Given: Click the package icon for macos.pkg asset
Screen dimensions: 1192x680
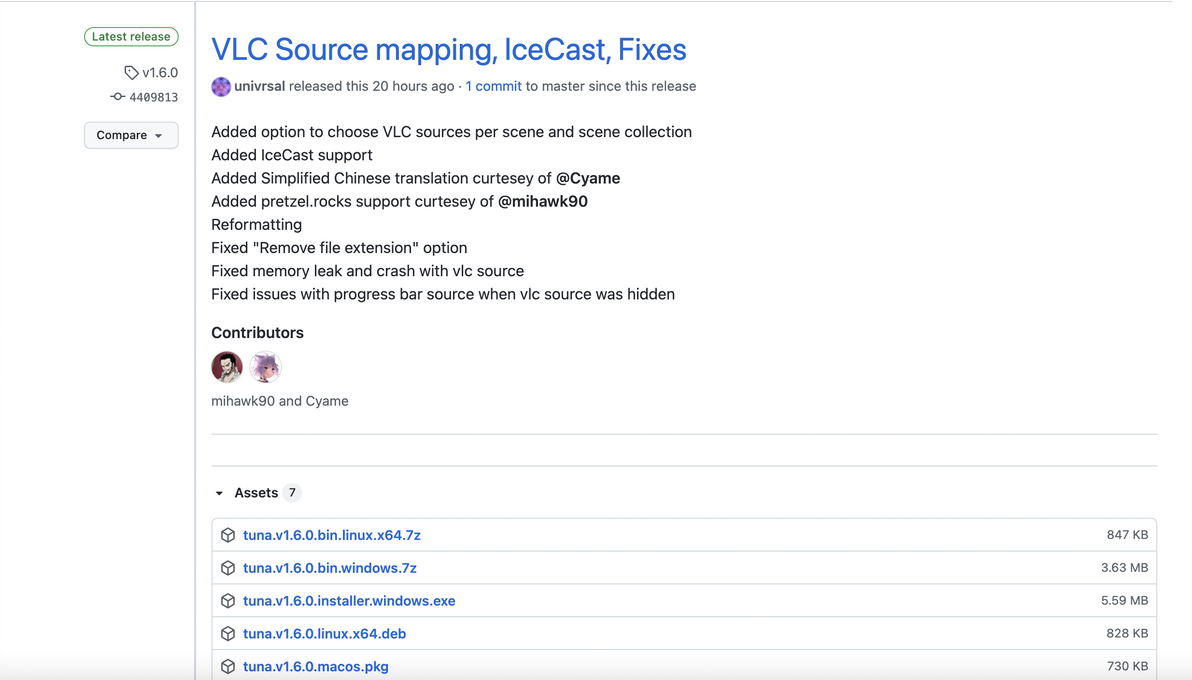Looking at the screenshot, I should click(228, 667).
